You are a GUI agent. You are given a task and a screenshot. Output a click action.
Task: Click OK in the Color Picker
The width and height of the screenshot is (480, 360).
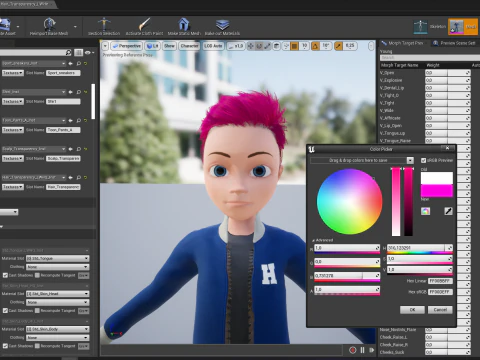click(412, 310)
